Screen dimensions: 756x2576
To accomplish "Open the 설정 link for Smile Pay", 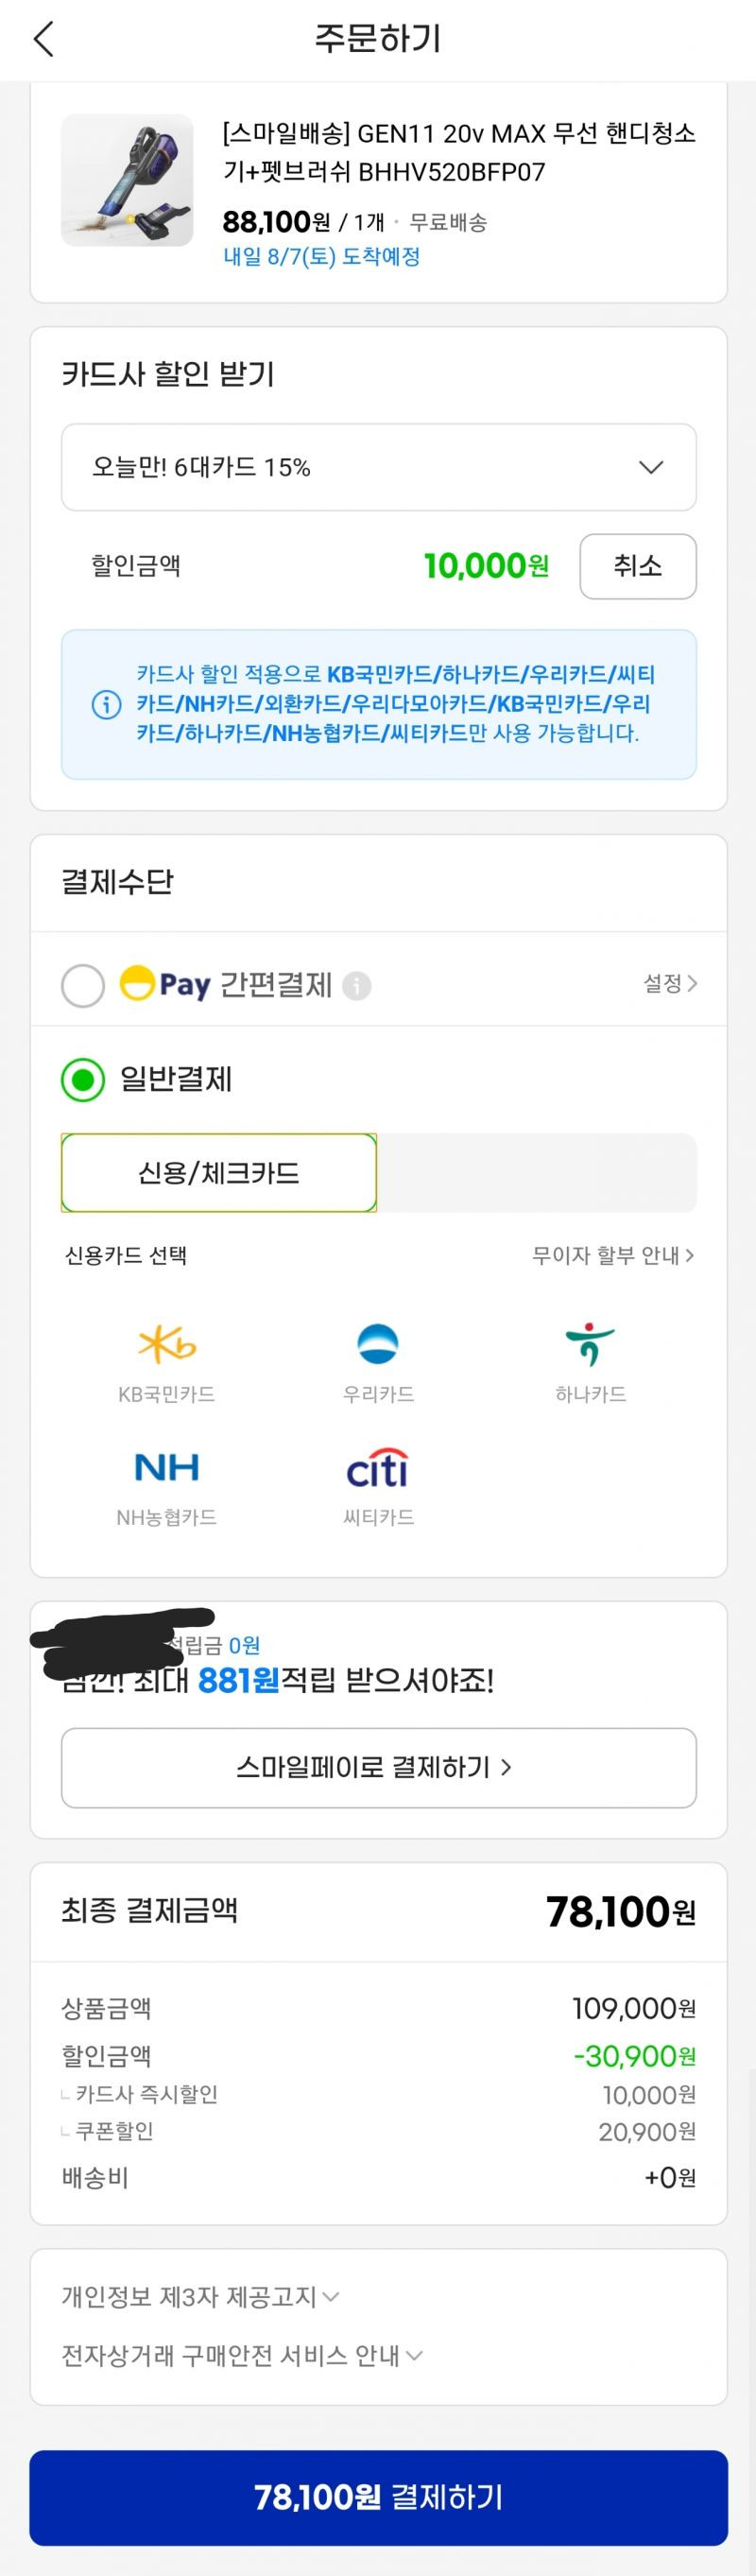I will (670, 984).
